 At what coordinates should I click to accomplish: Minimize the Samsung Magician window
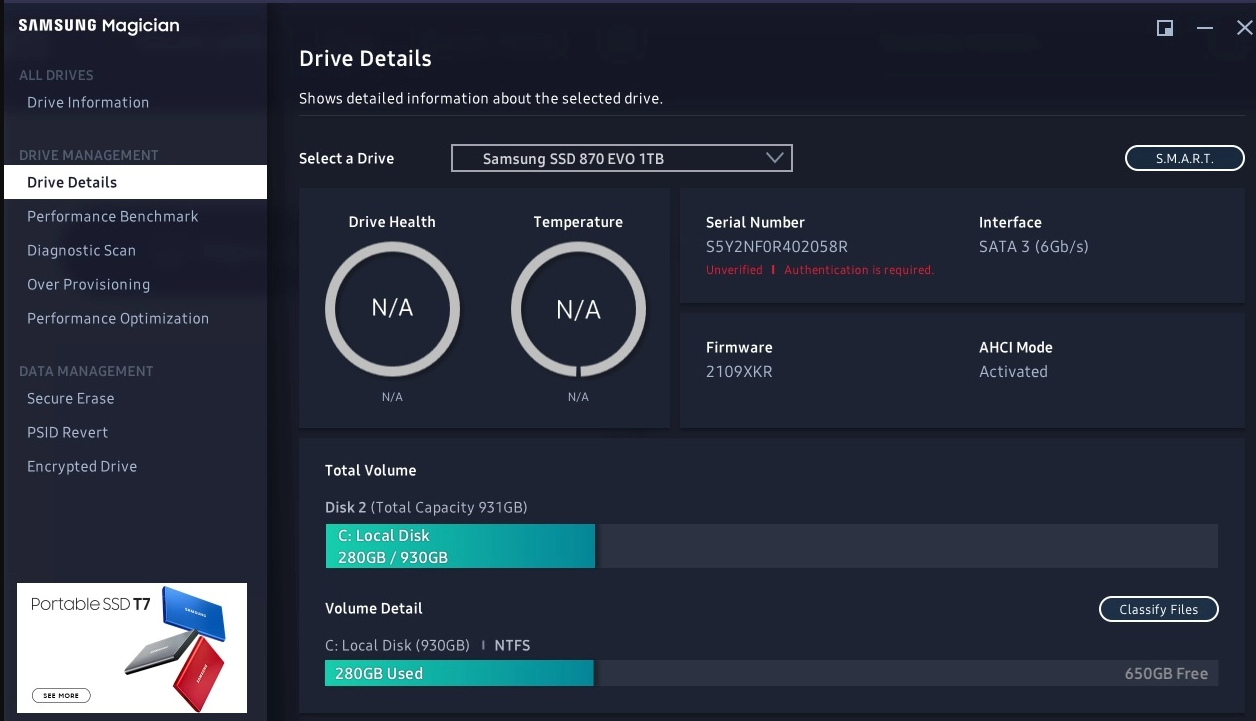click(x=1205, y=28)
